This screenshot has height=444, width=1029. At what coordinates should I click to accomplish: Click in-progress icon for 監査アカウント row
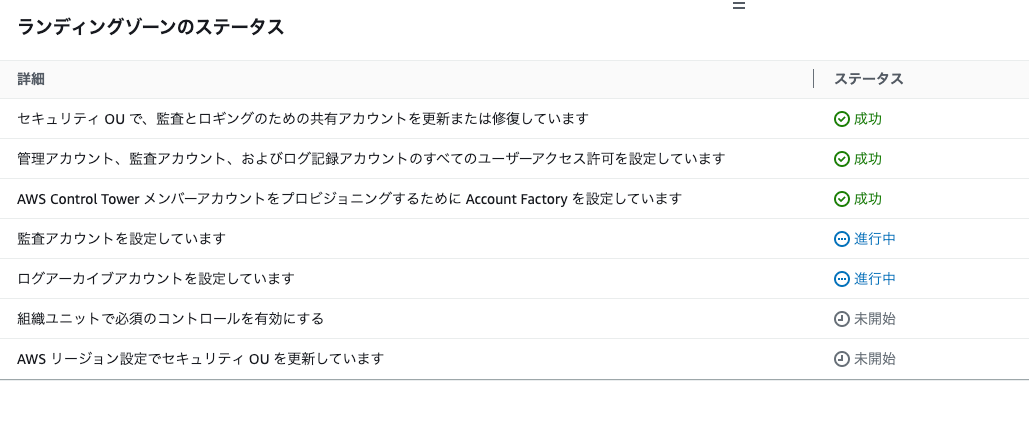(841, 239)
